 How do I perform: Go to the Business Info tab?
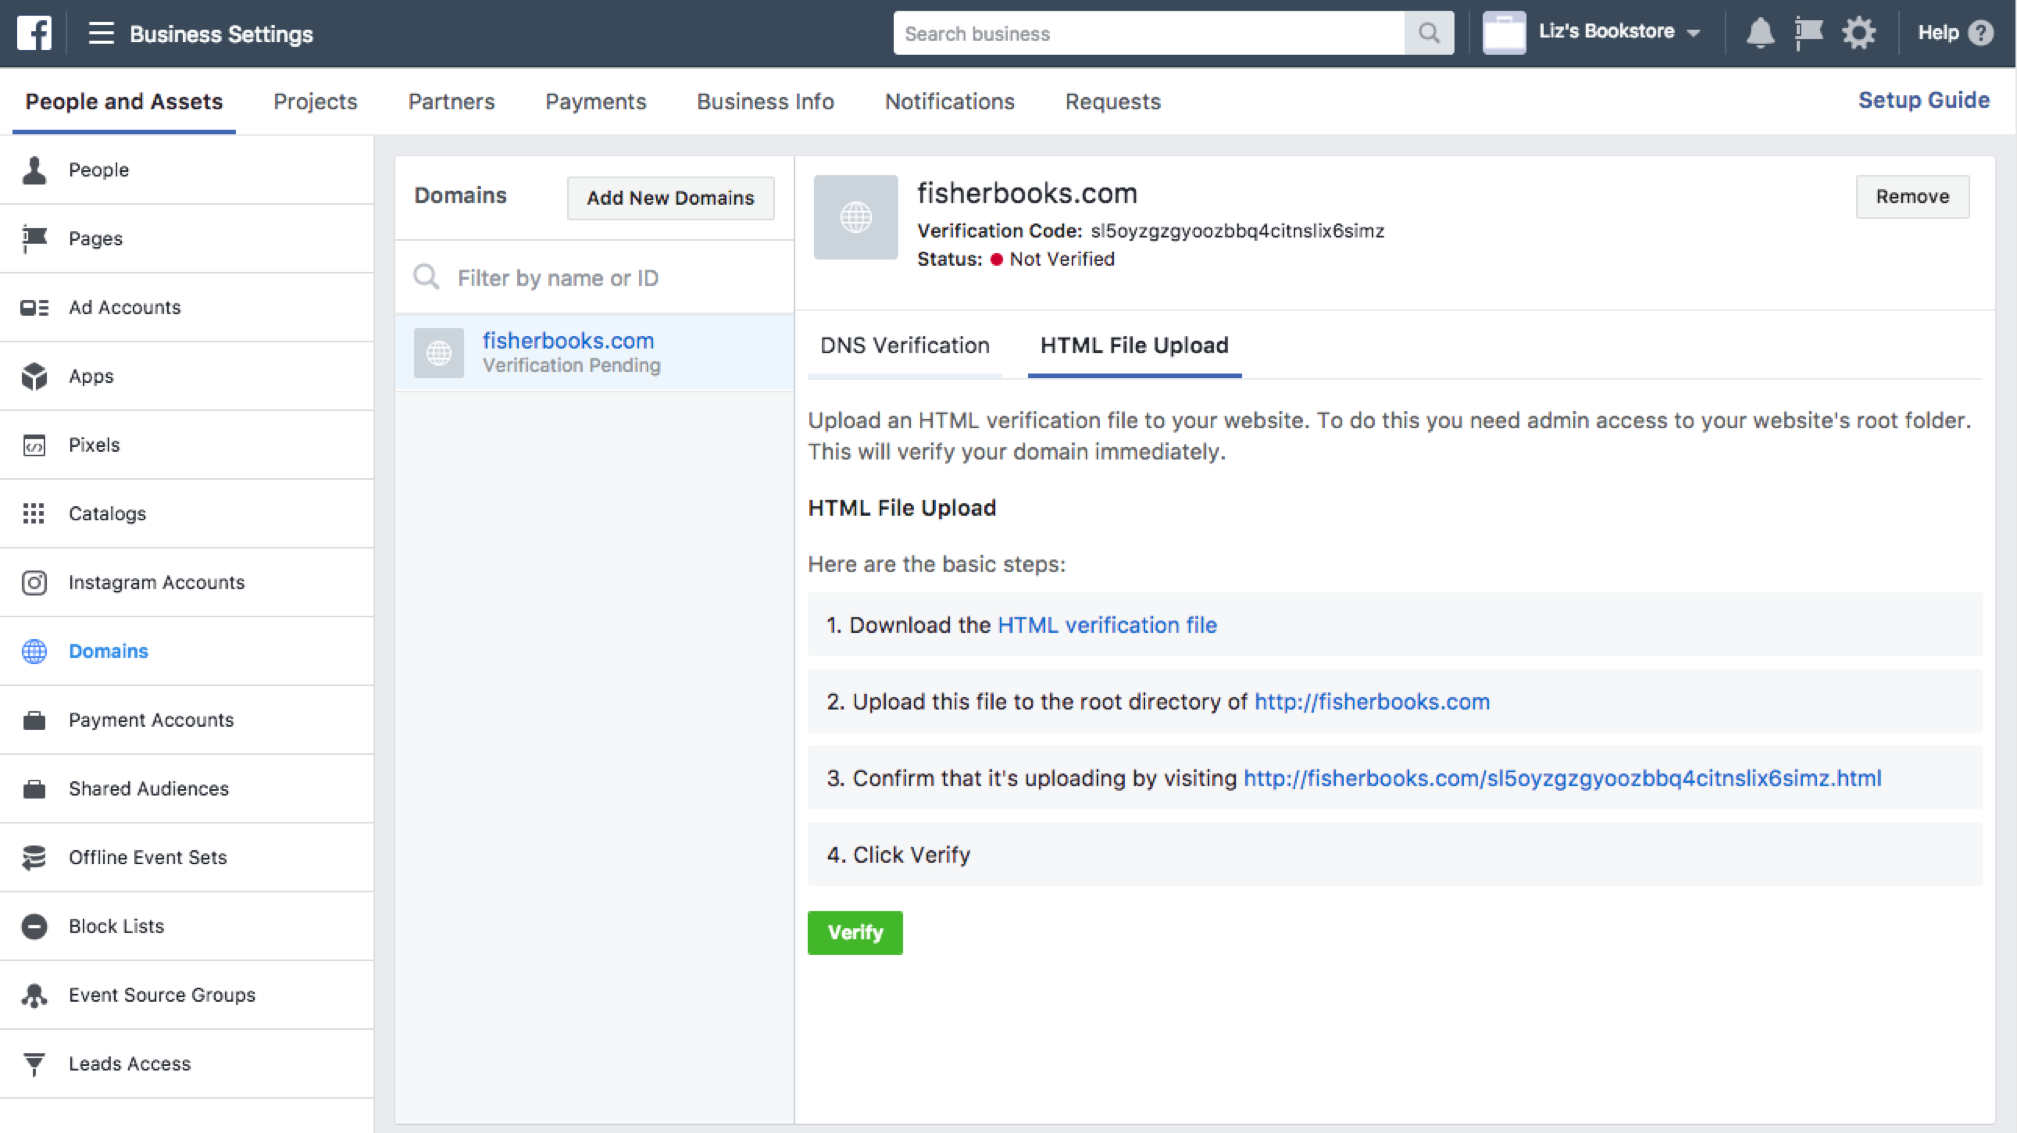(x=765, y=101)
